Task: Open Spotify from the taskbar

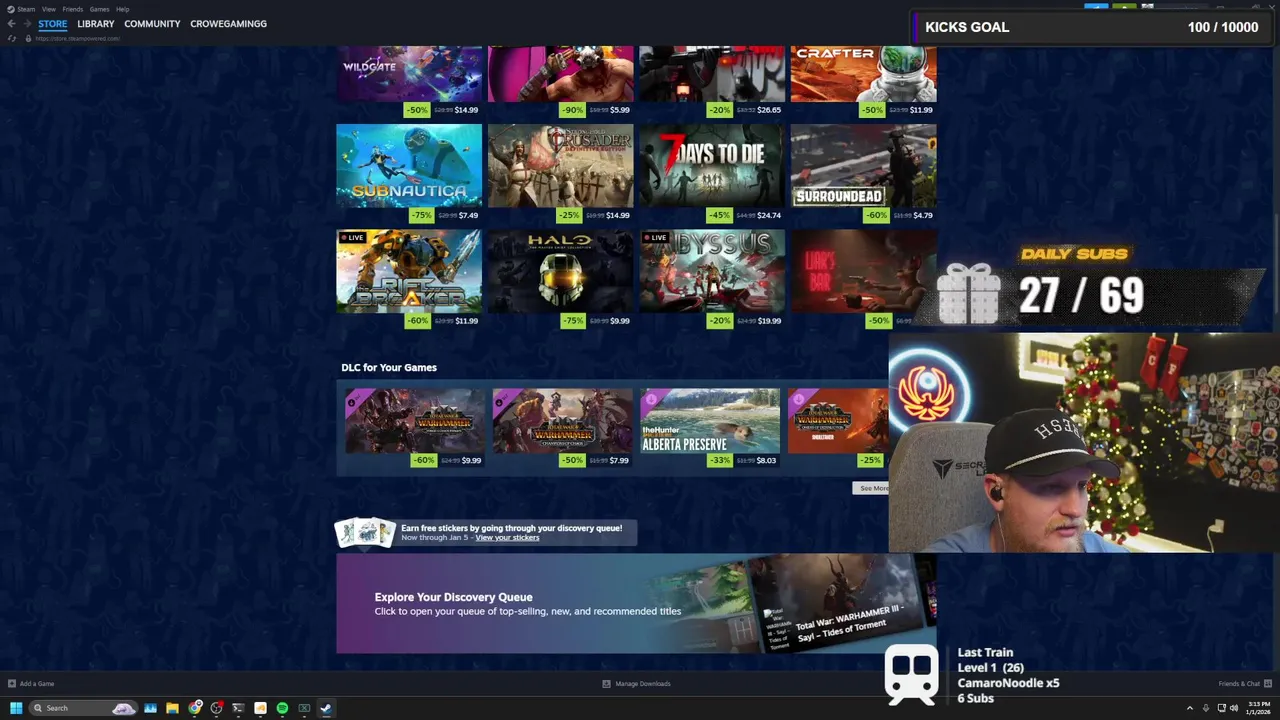Action: [282, 708]
